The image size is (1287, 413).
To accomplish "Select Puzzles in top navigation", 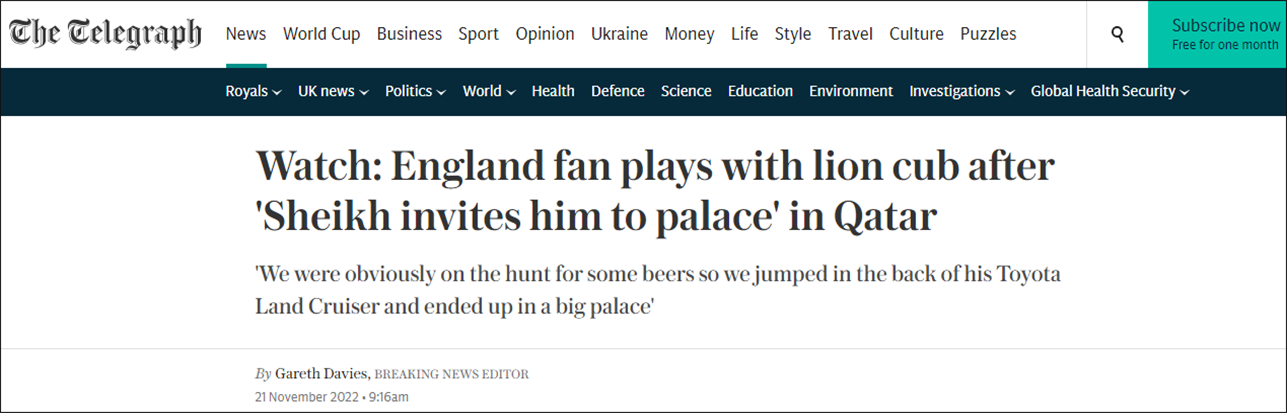I will pyautogui.click(x=988, y=34).
